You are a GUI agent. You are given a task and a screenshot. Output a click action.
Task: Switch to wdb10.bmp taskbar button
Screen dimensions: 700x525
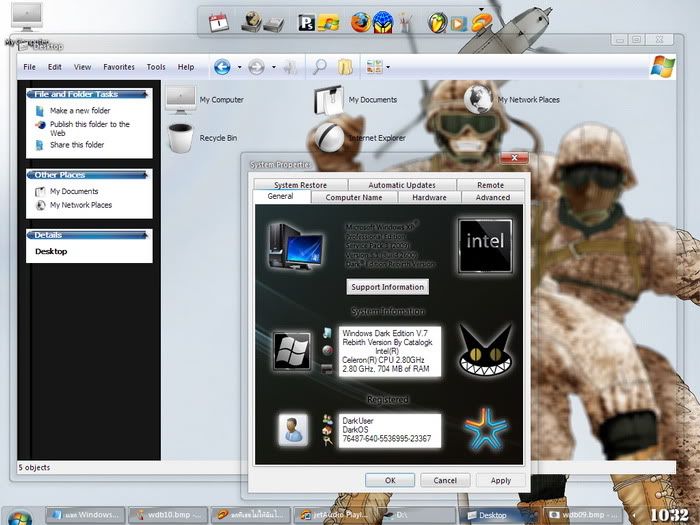point(168,515)
